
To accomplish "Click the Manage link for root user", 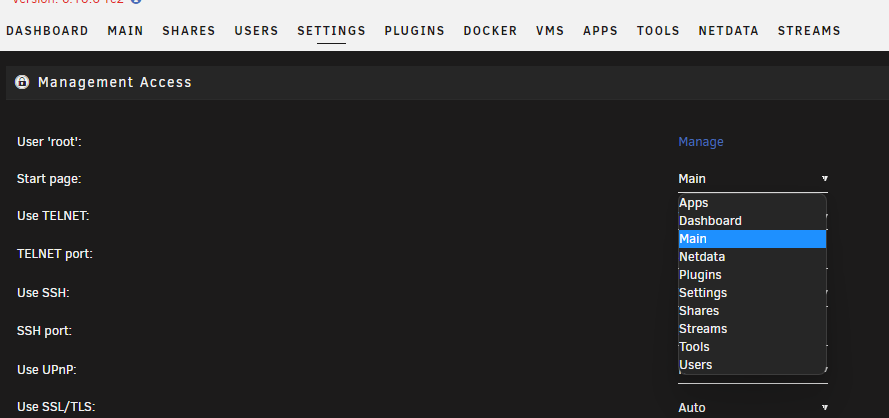I will point(701,142).
